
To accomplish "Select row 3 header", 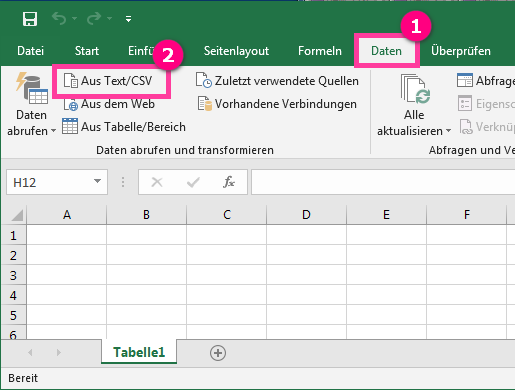I will (14, 275).
